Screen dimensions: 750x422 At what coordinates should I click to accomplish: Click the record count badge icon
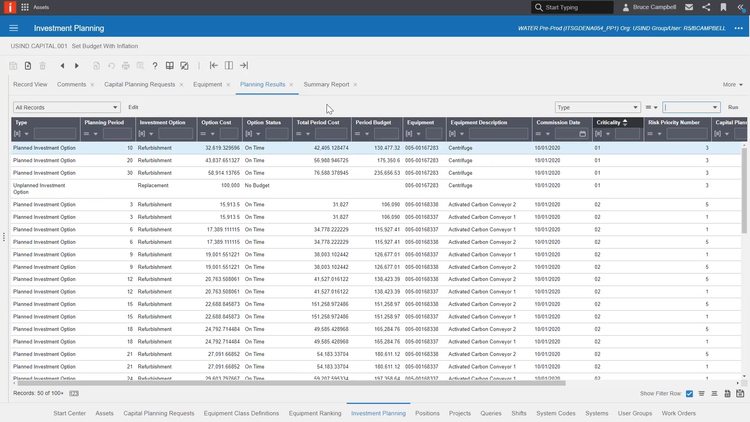tap(74, 393)
